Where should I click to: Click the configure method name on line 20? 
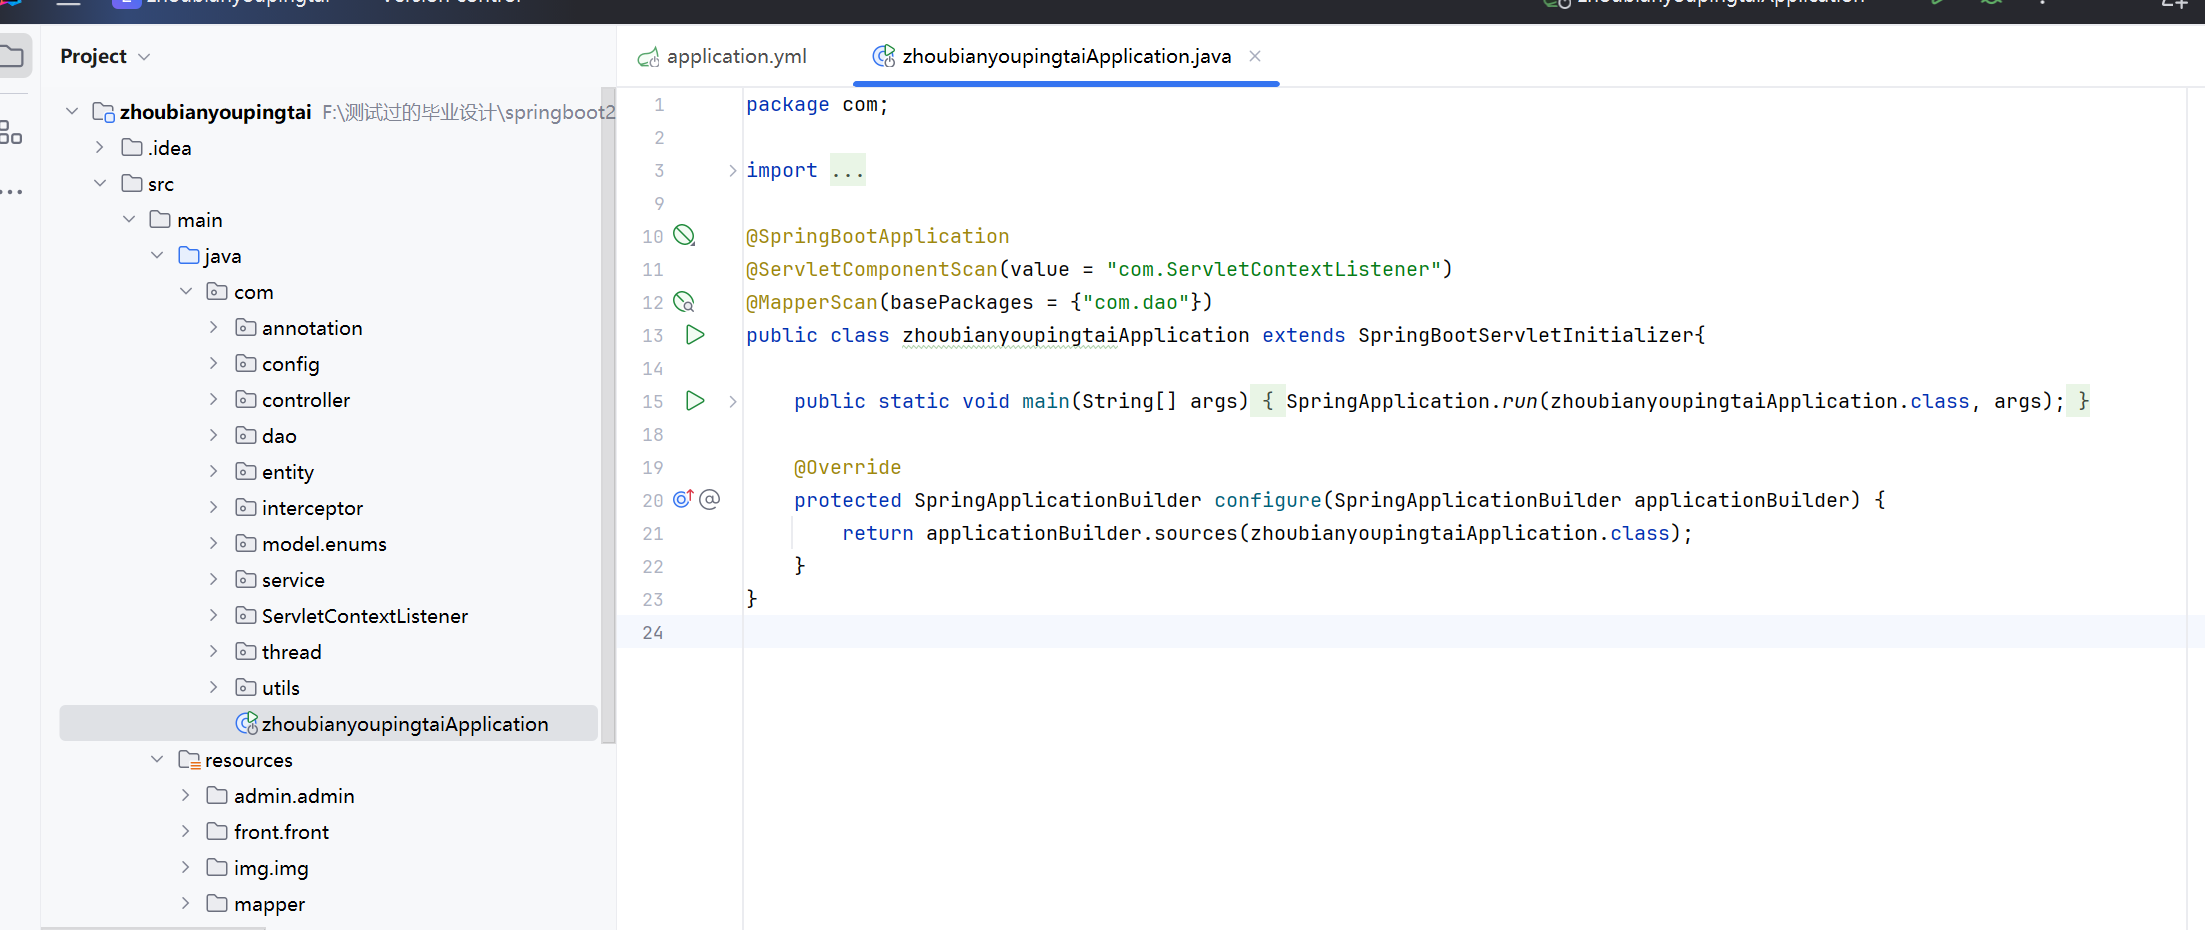(x=1268, y=500)
